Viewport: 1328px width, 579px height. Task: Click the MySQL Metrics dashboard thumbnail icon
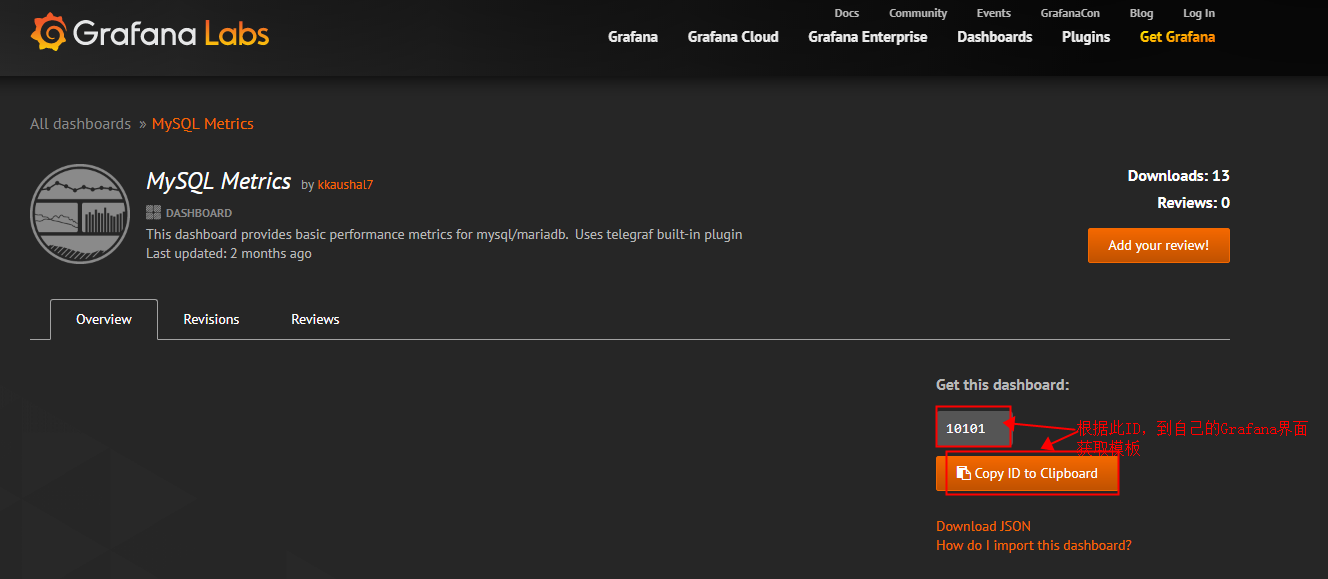[x=80, y=213]
